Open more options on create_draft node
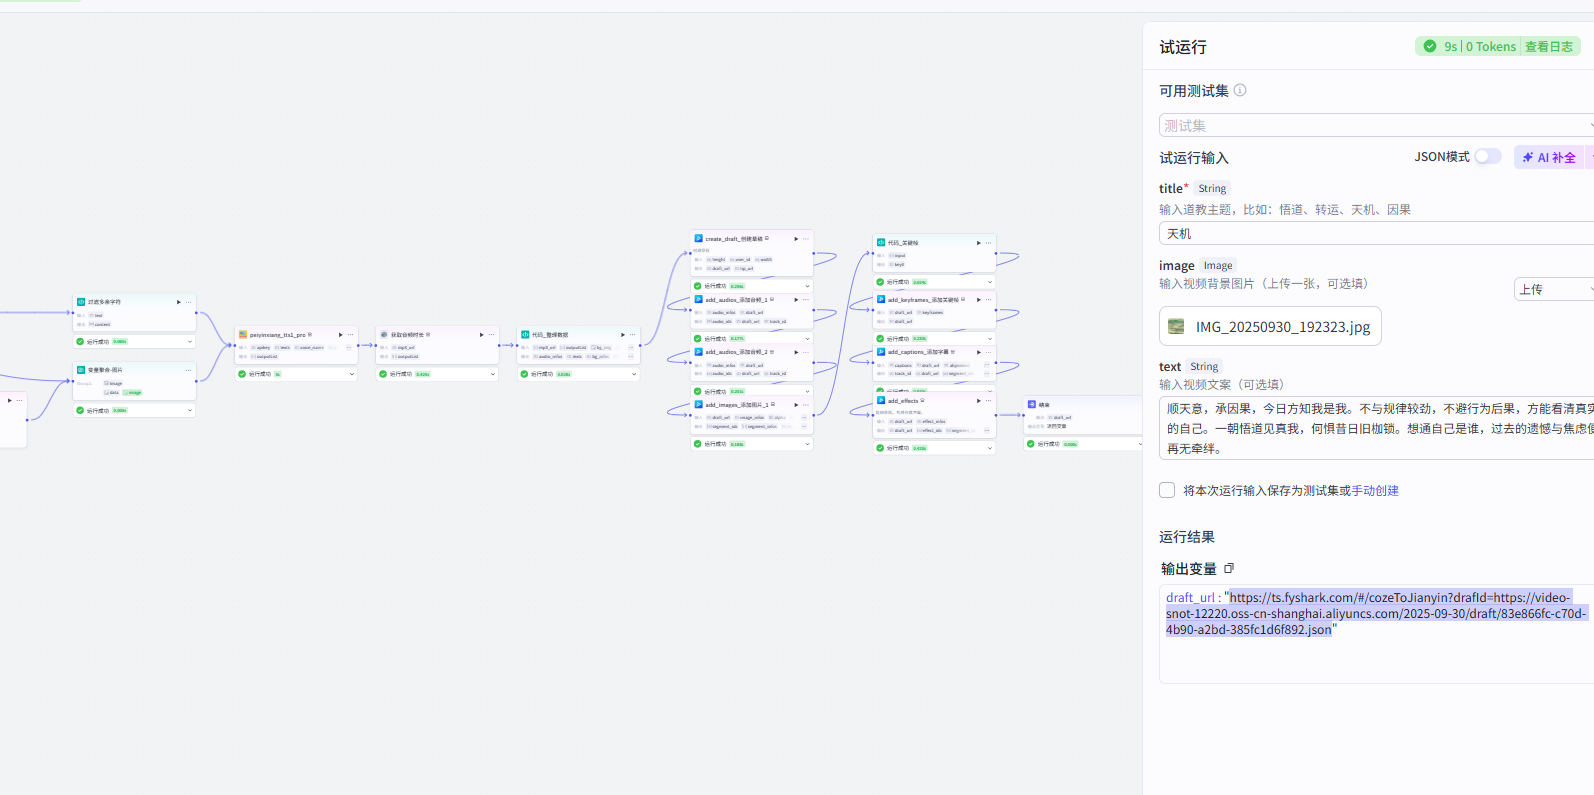This screenshot has height=795, width=1594. point(805,239)
